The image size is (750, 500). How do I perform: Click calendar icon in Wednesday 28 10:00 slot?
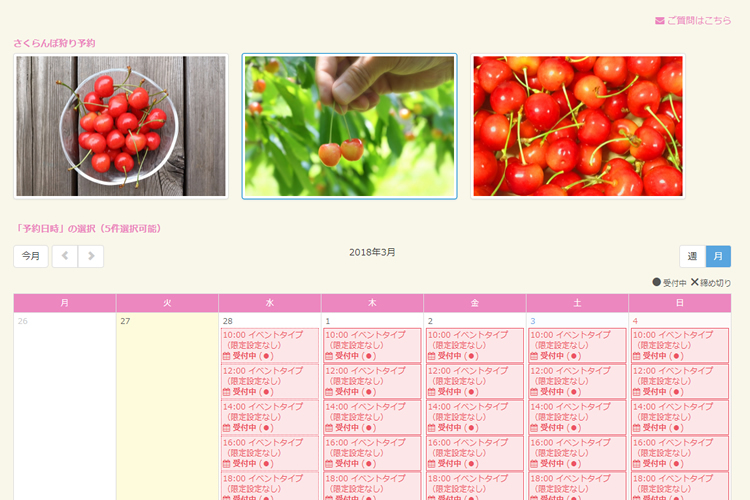click(x=226, y=356)
